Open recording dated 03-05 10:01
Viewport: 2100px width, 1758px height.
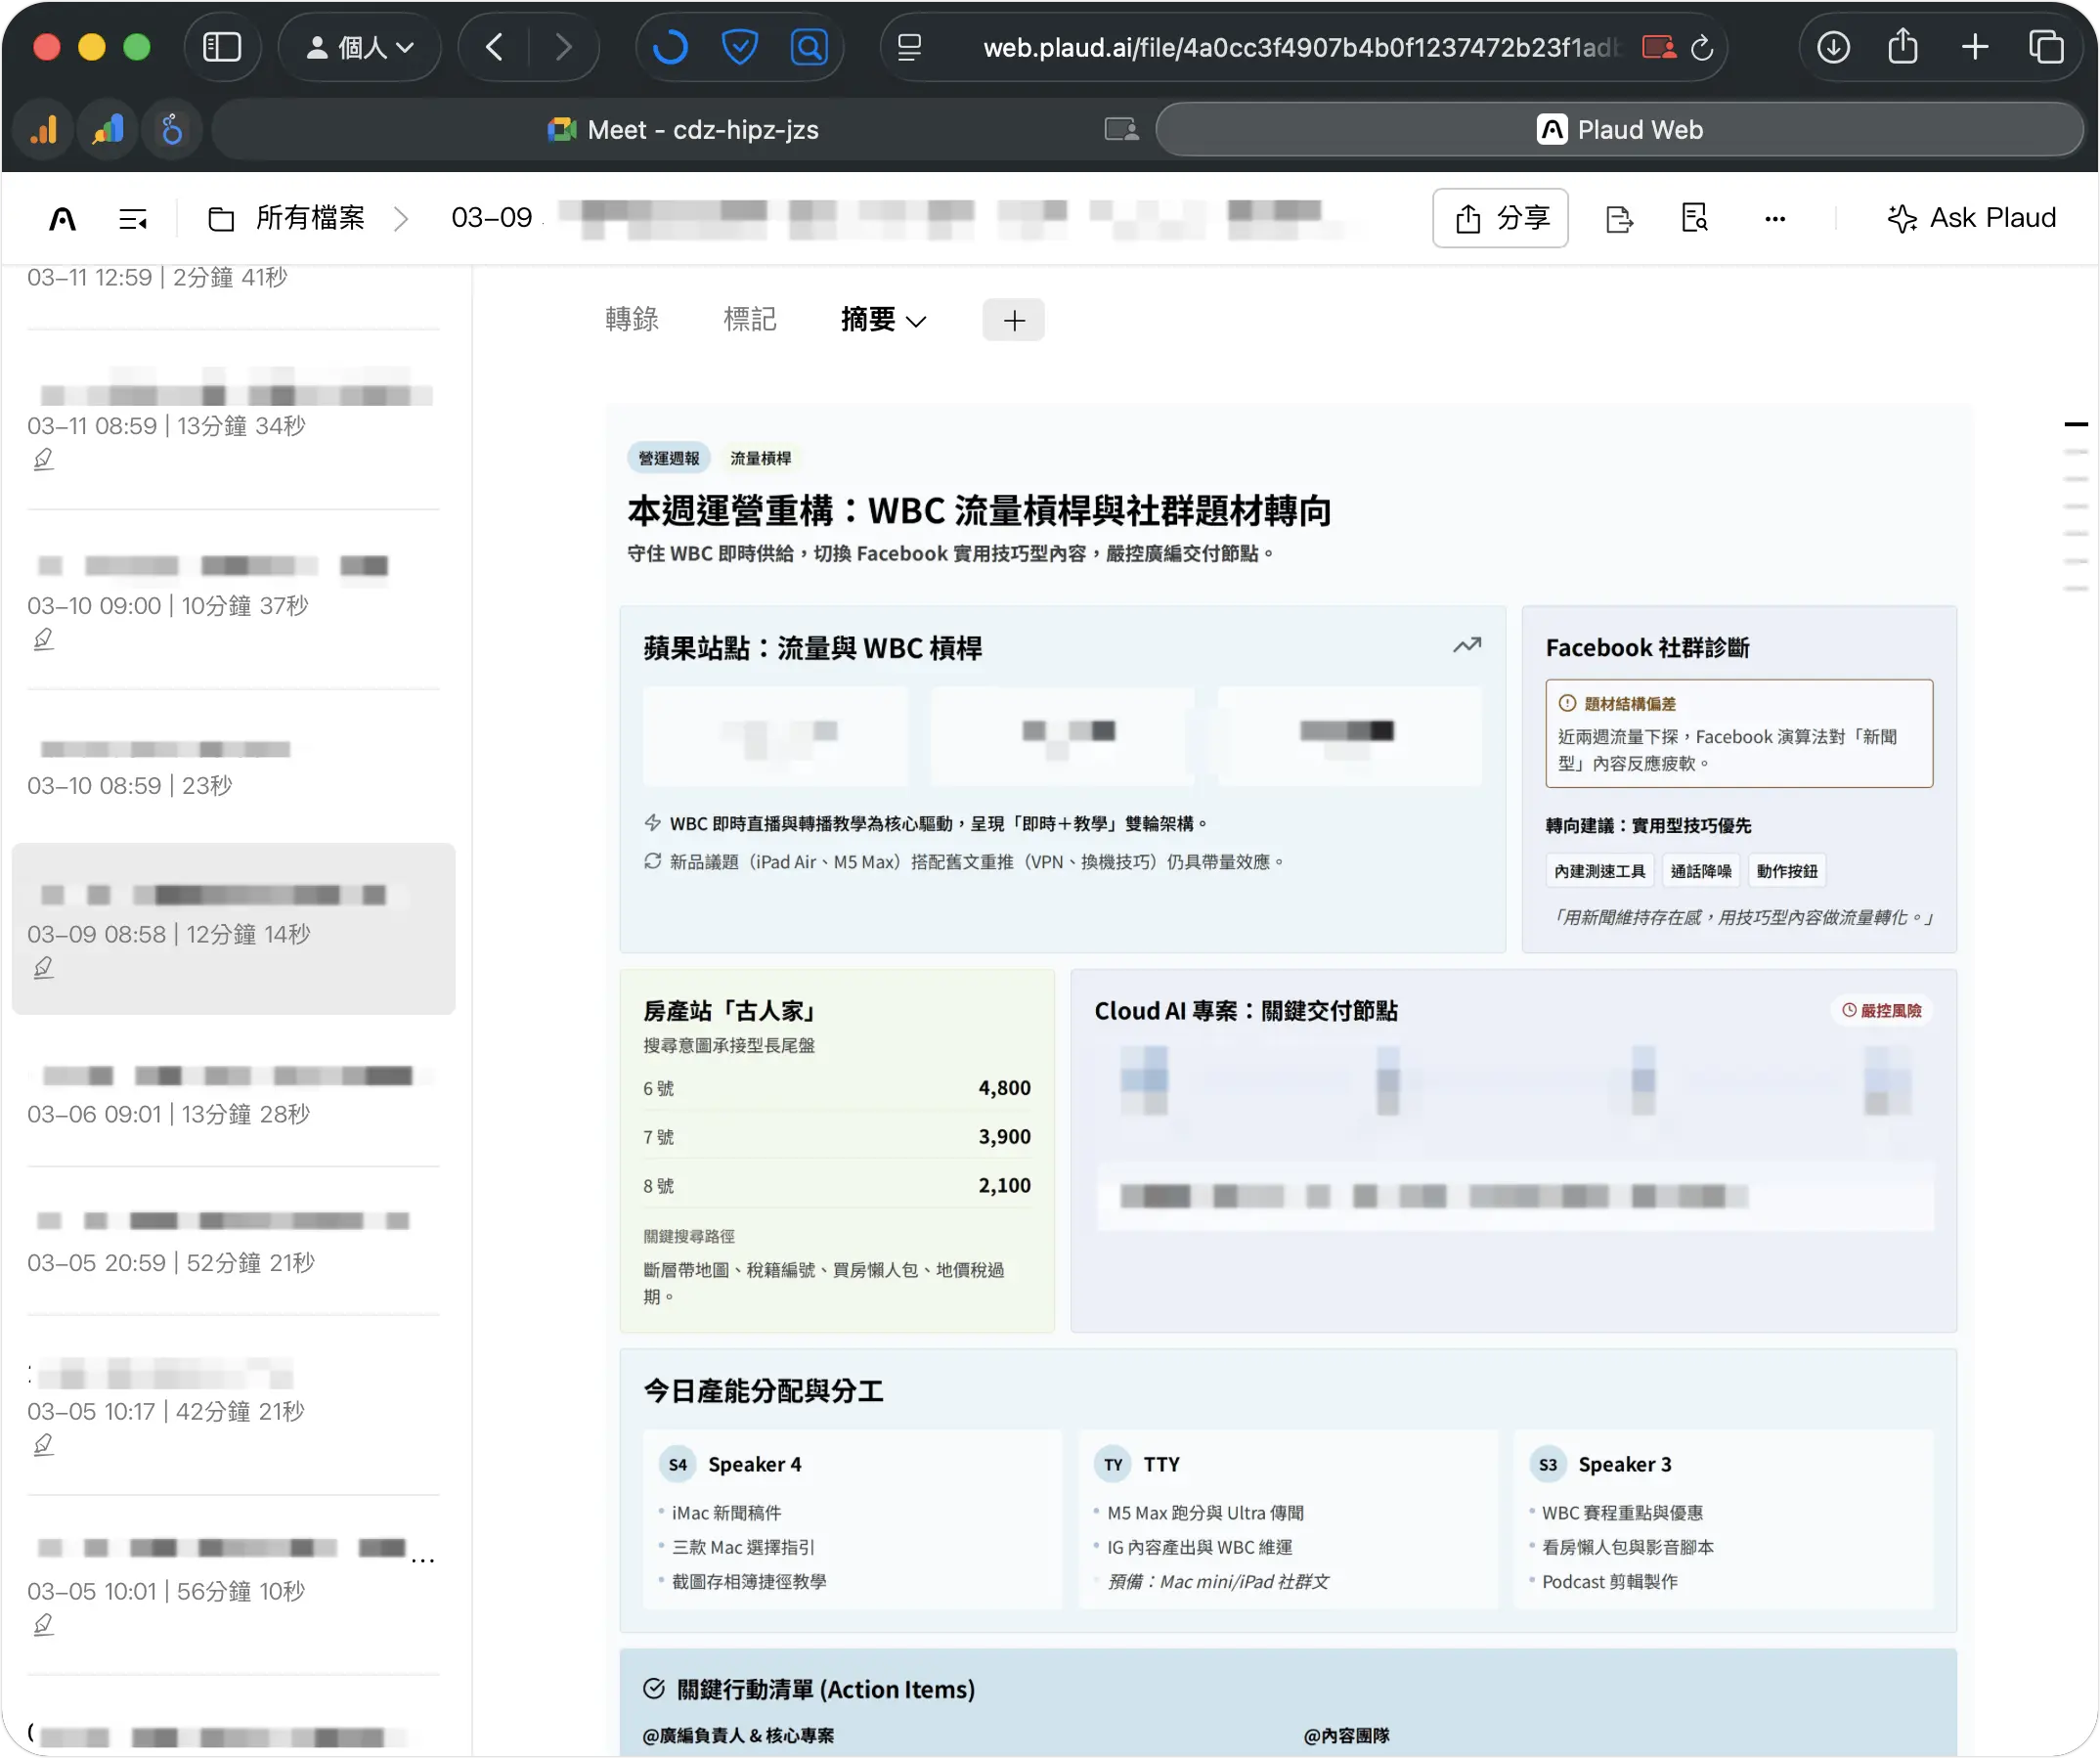click(234, 1585)
